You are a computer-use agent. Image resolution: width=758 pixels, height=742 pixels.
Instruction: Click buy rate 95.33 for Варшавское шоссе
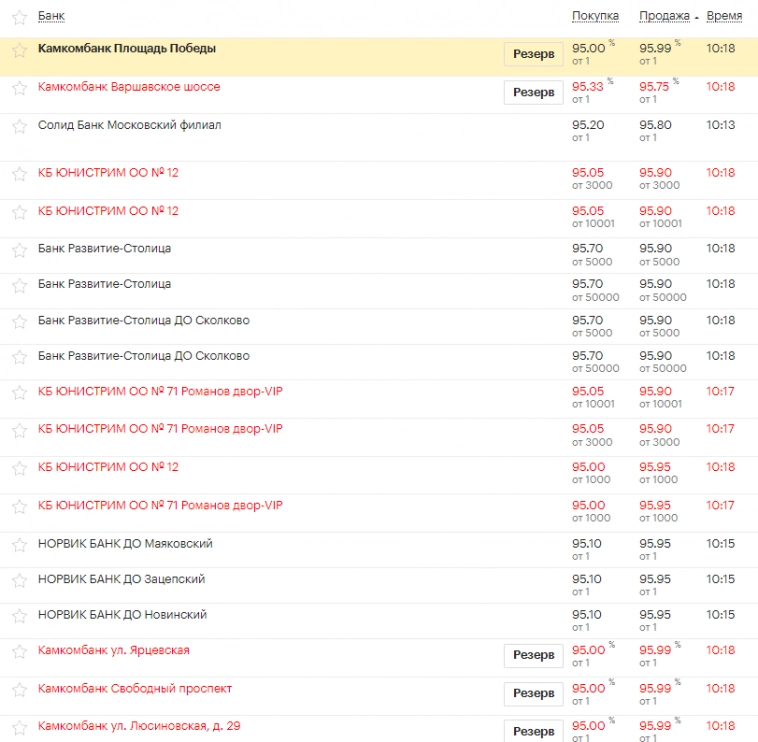tap(588, 87)
